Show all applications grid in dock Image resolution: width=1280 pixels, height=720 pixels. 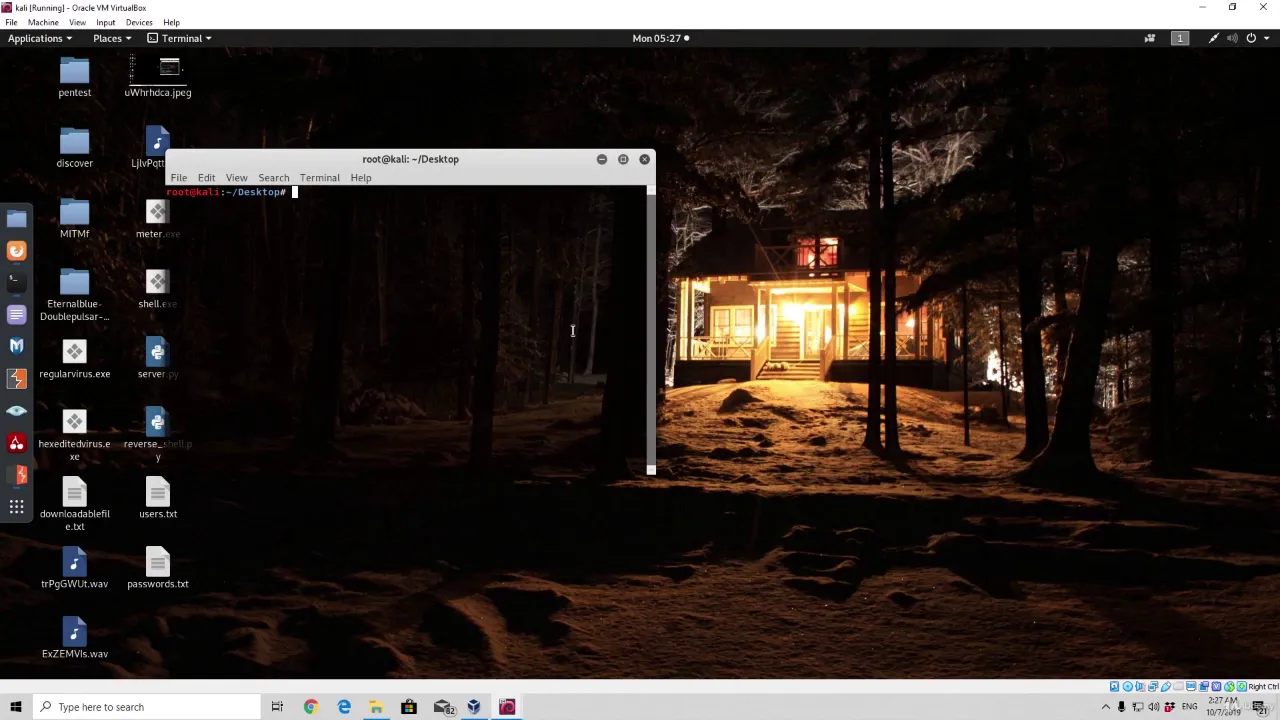(x=17, y=507)
